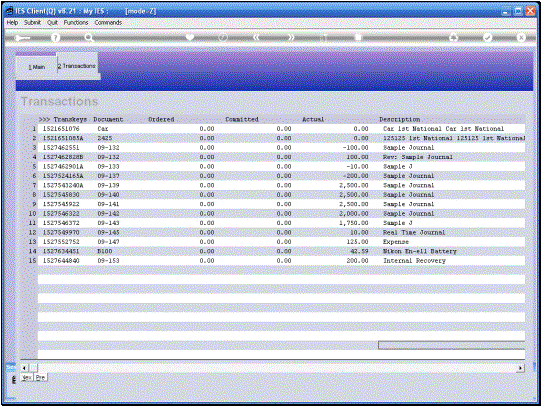Click the Nex button below grid
Image resolution: width=541 pixels, height=406 pixels.
click(x=27, y=377)
